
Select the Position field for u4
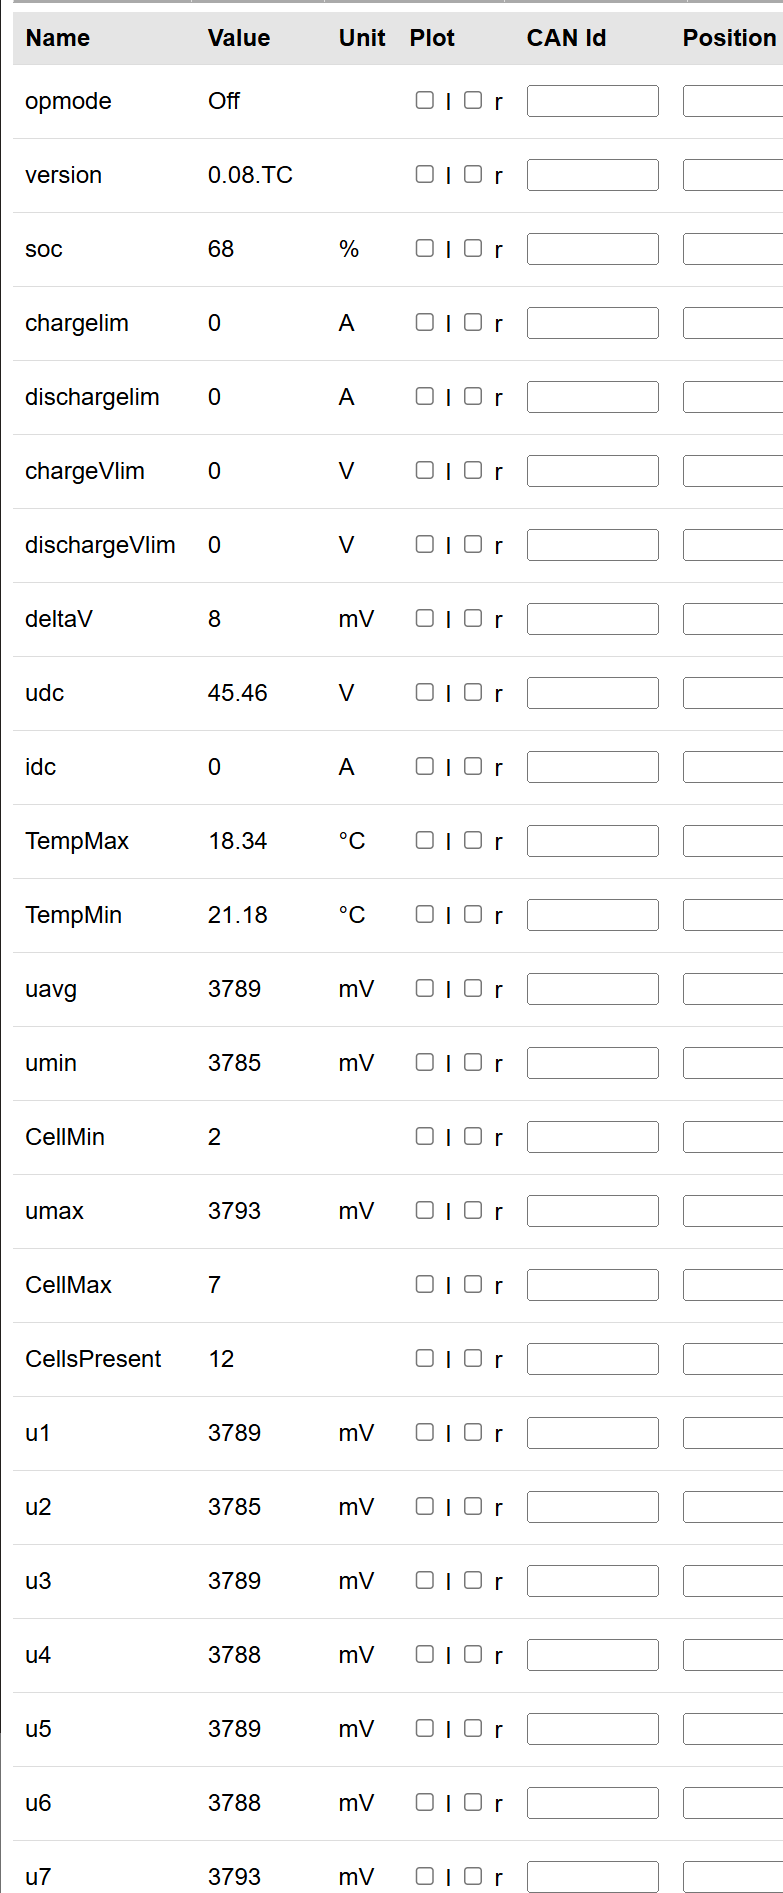click(733, 1655)
